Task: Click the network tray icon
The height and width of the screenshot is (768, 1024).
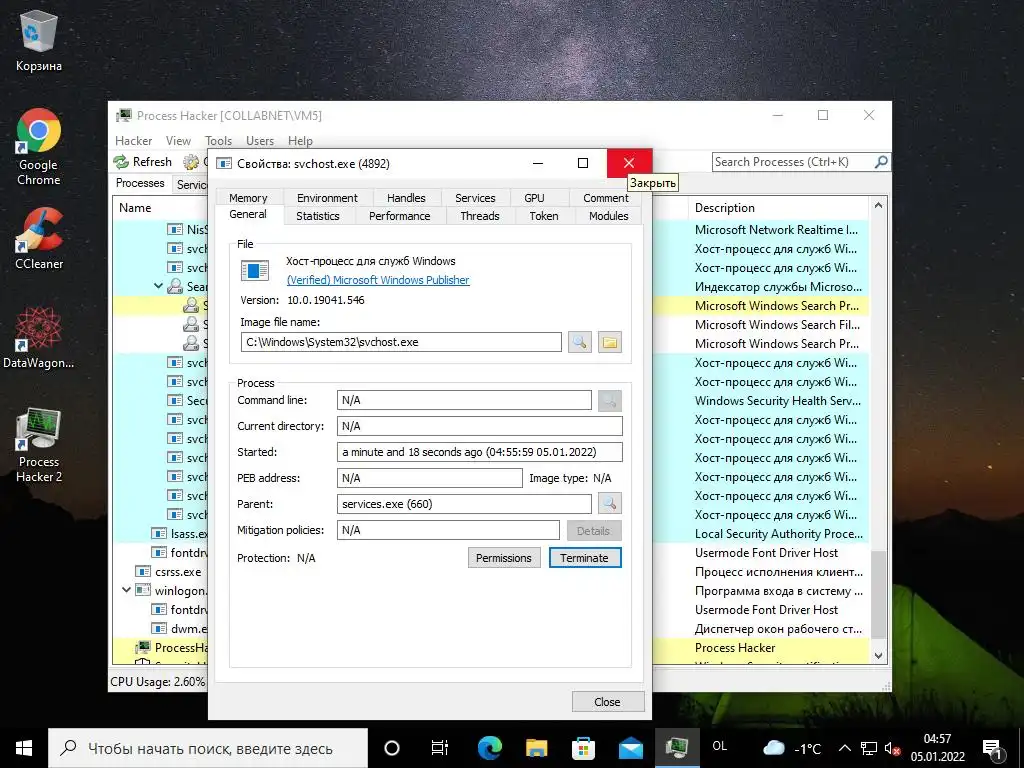Action: tap(869, 748)
